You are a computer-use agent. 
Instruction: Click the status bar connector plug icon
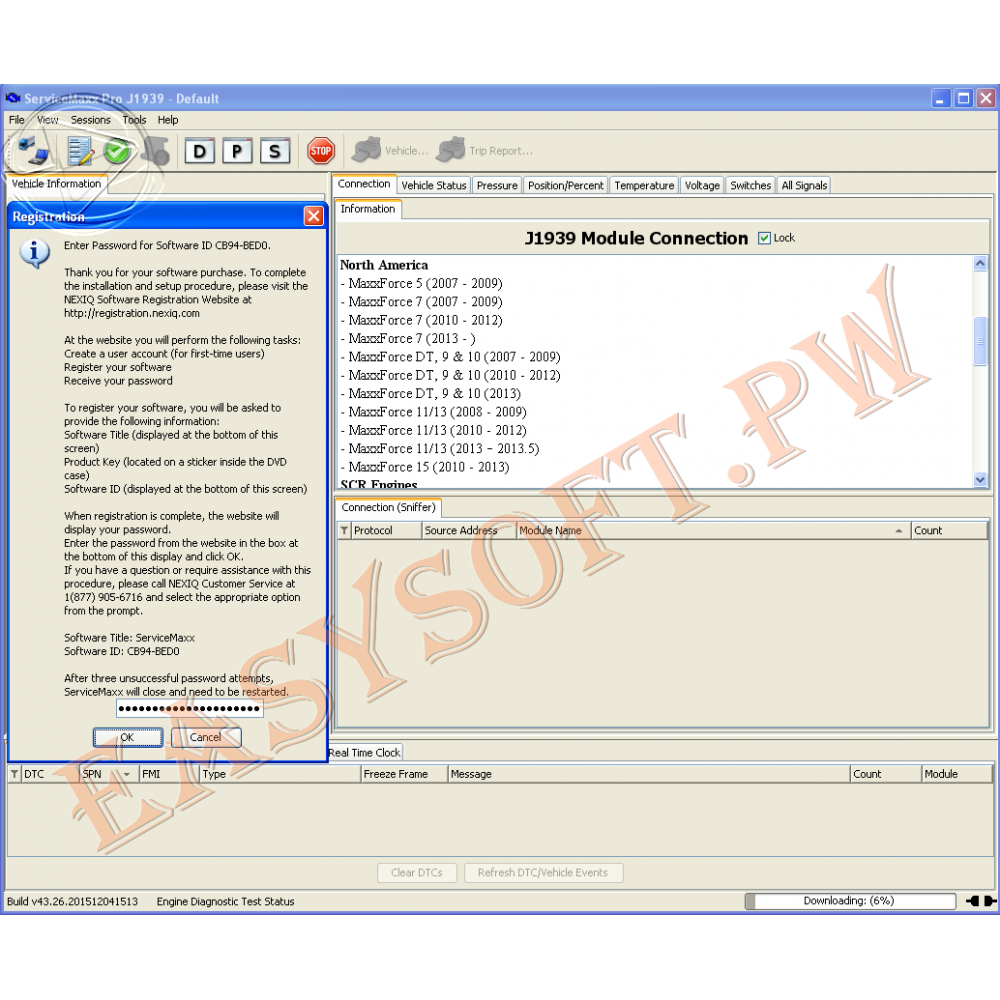coord(982,901)
